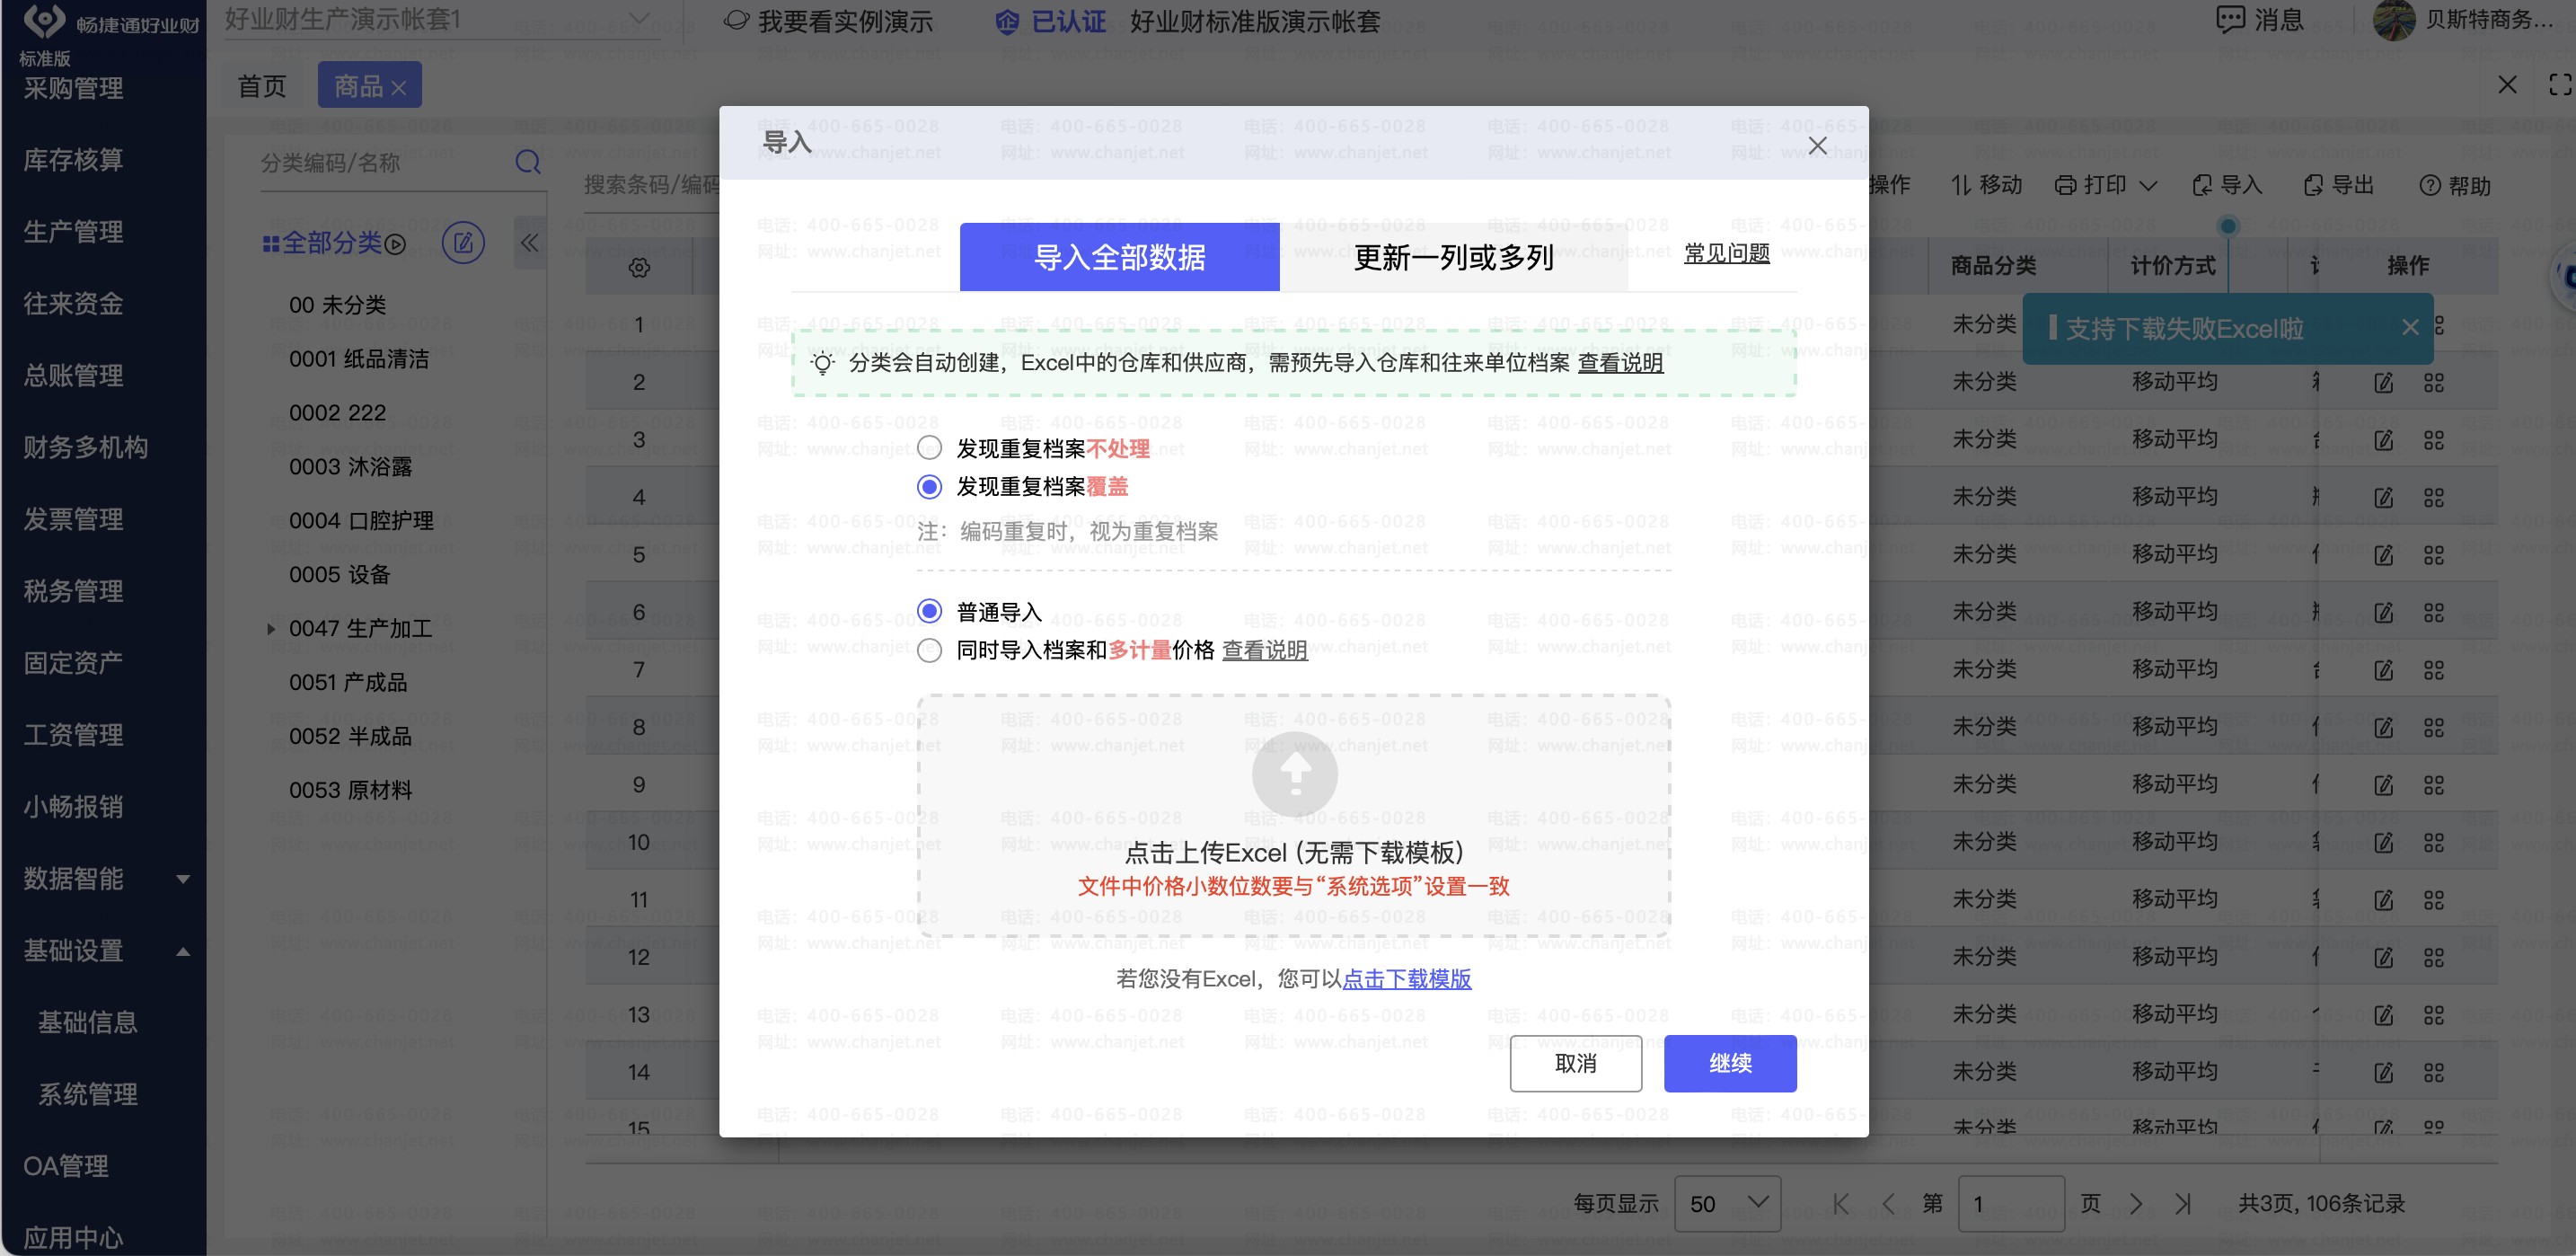2576x1256 pixels.
Task: Click the 导出 toolbar button
Action: [x=2339, y=185]
